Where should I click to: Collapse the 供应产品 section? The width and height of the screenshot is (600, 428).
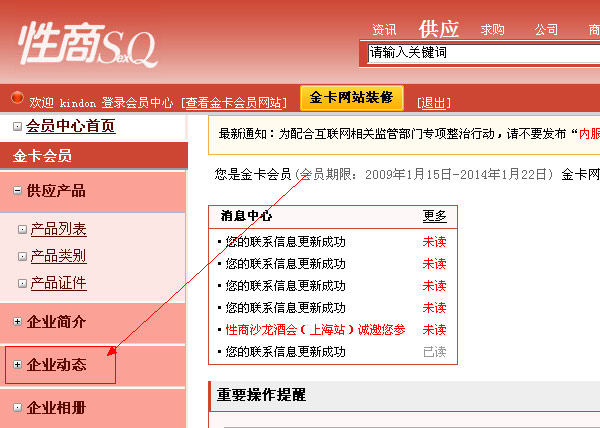tap(17, 190)
